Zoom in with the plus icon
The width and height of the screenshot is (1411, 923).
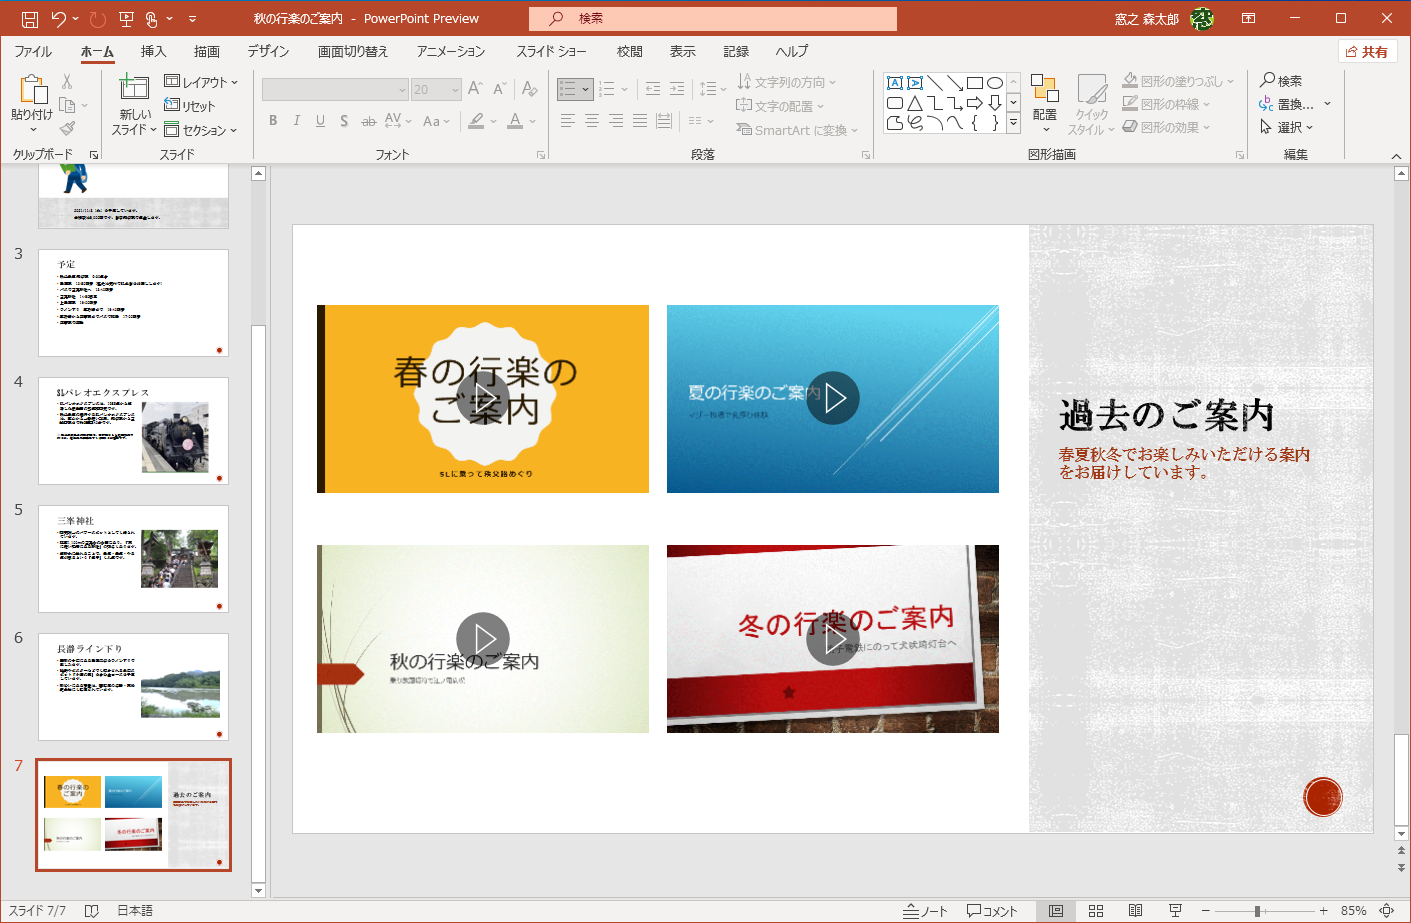click(x=1323, y=911)
